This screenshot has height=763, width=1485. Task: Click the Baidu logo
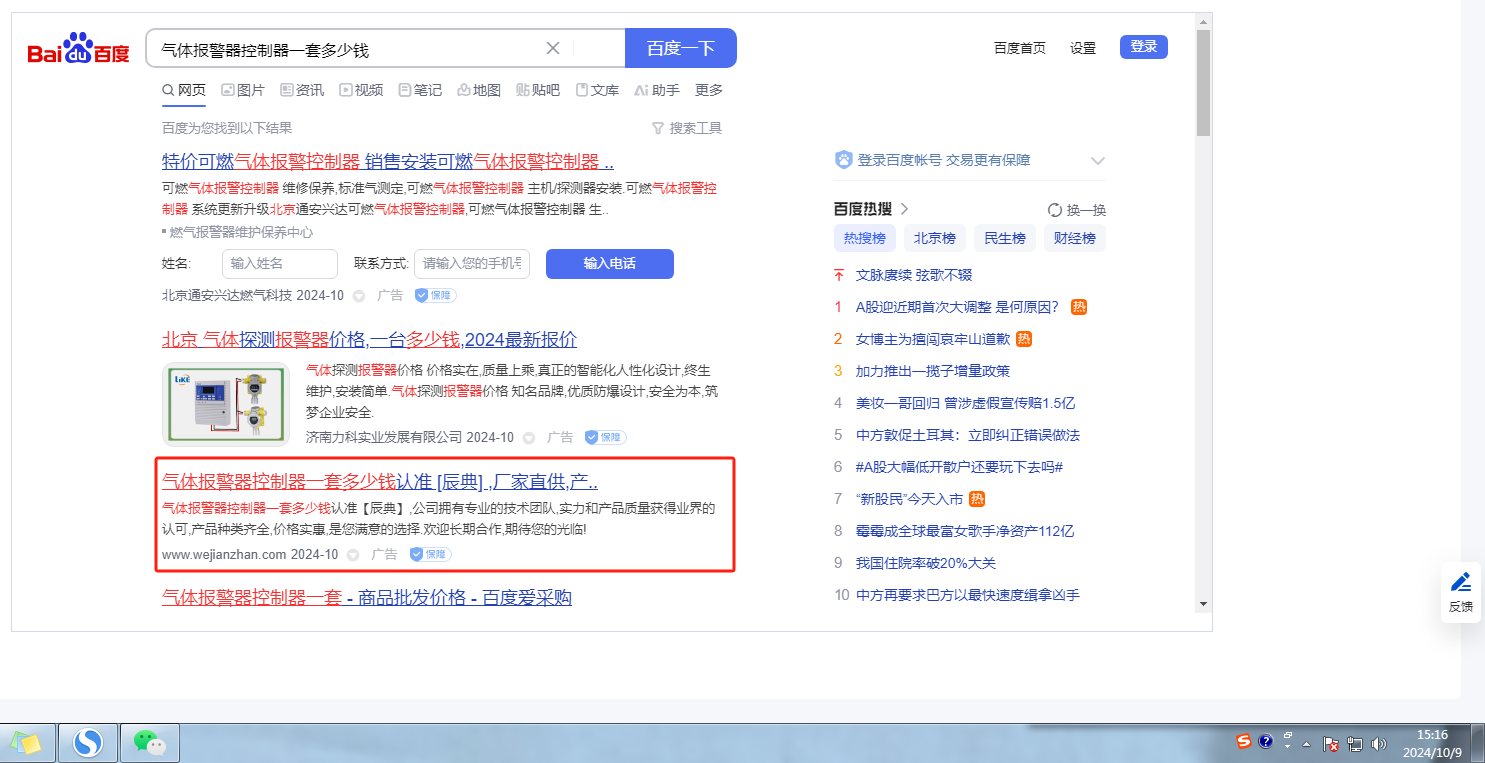78,48
